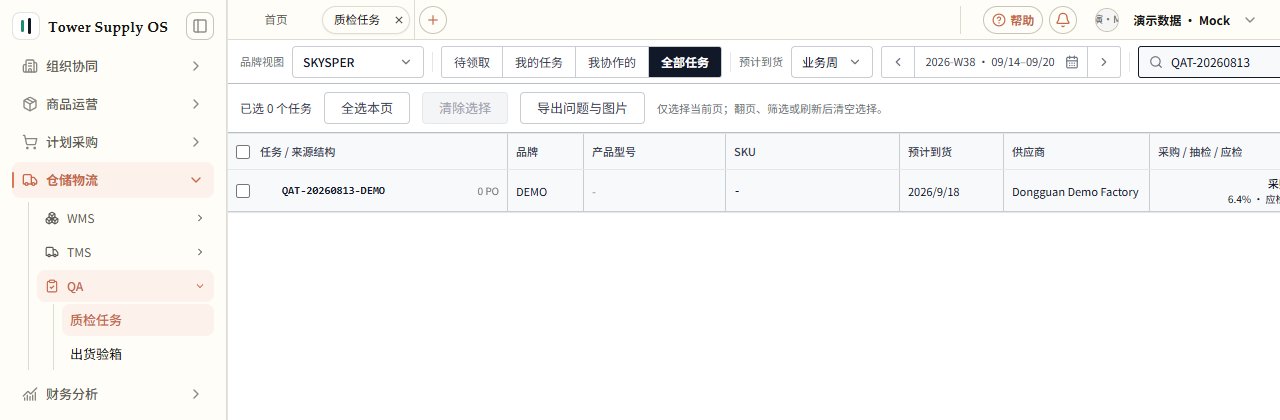The height and width of the screenshot is (420, 1280).
Task: Open the 业务周 period dropdown
Action: pyautogui.click(x=831, y=62)
